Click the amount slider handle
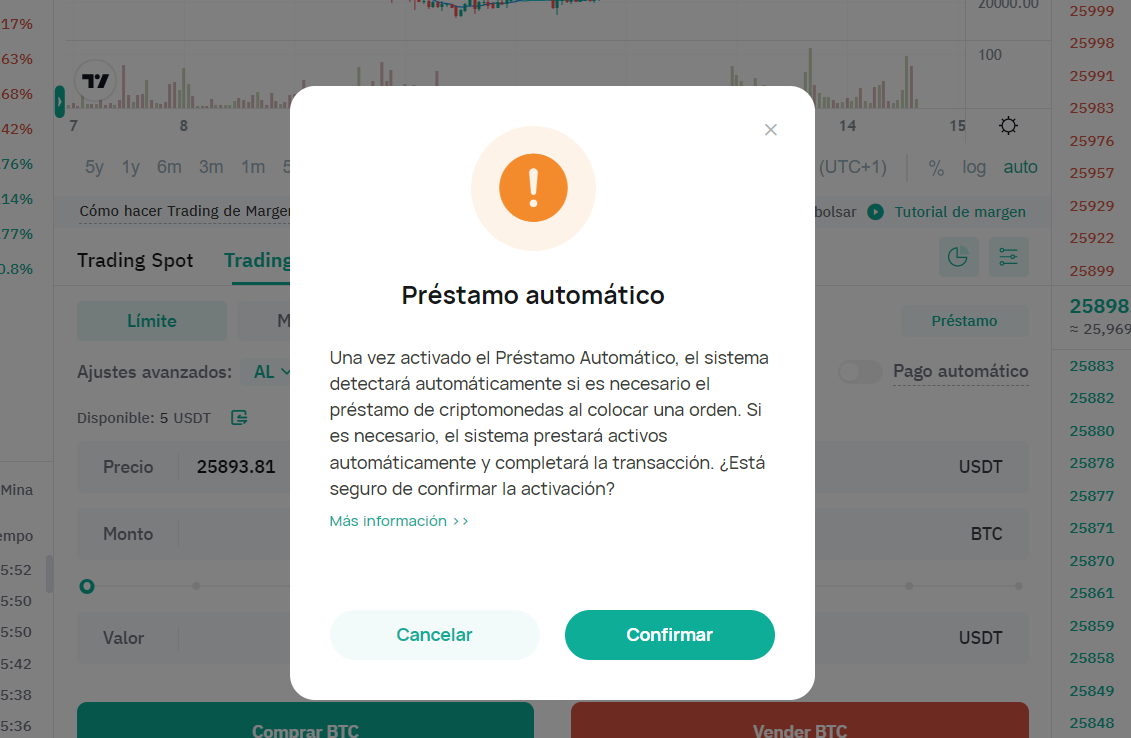 87,587
